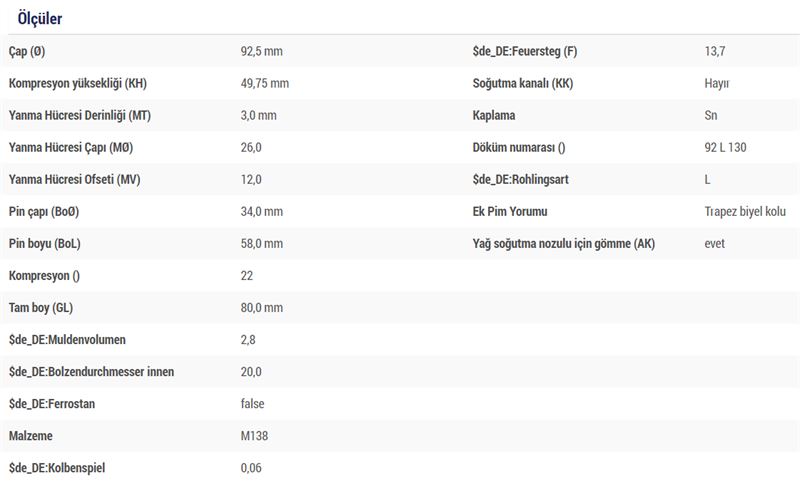Select Kompresyon yüksekliği (KH) row label

coord(78,83)
